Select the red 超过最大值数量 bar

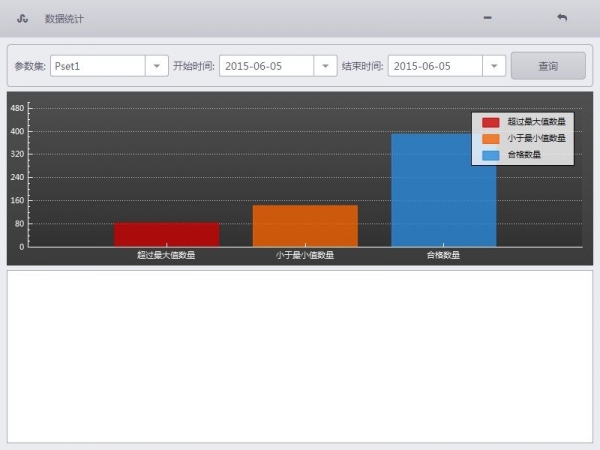(x=166, y=234)
